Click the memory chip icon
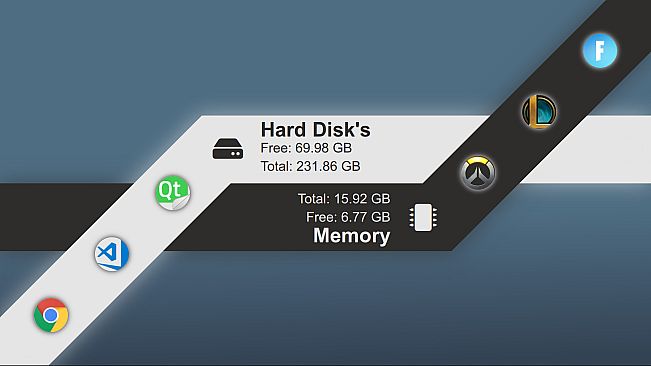Screen dimensions: 651x366 [x=423, y=217]
